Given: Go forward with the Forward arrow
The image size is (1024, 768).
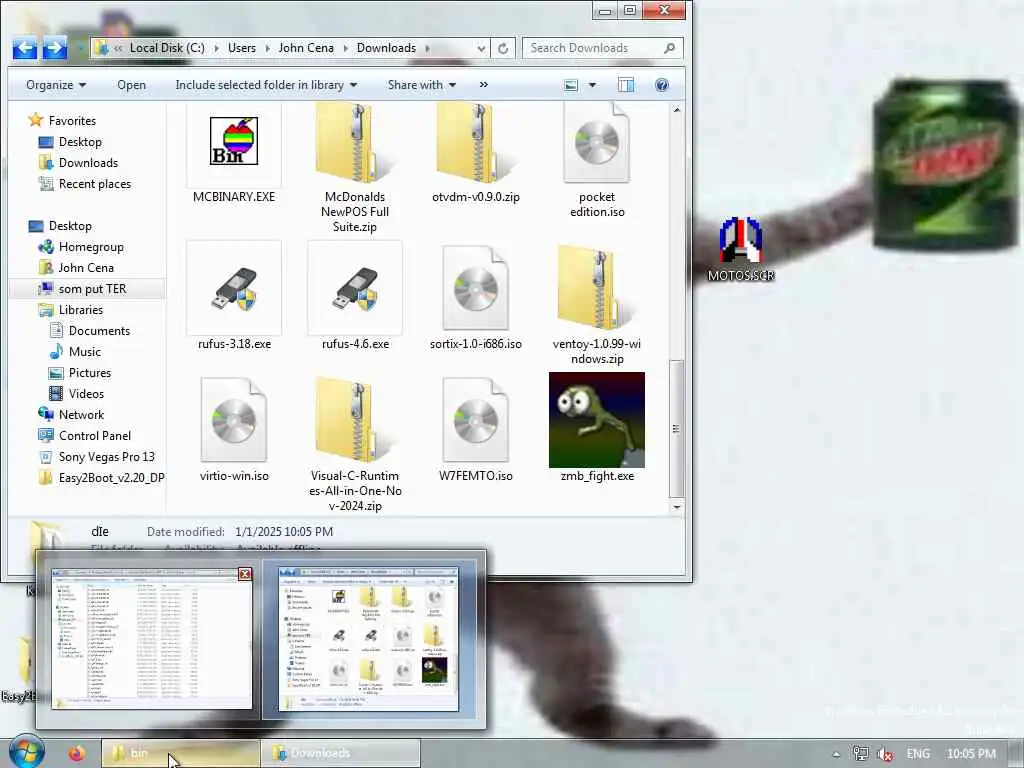Looking at the screenshot, I should click(x=55, y=48).
